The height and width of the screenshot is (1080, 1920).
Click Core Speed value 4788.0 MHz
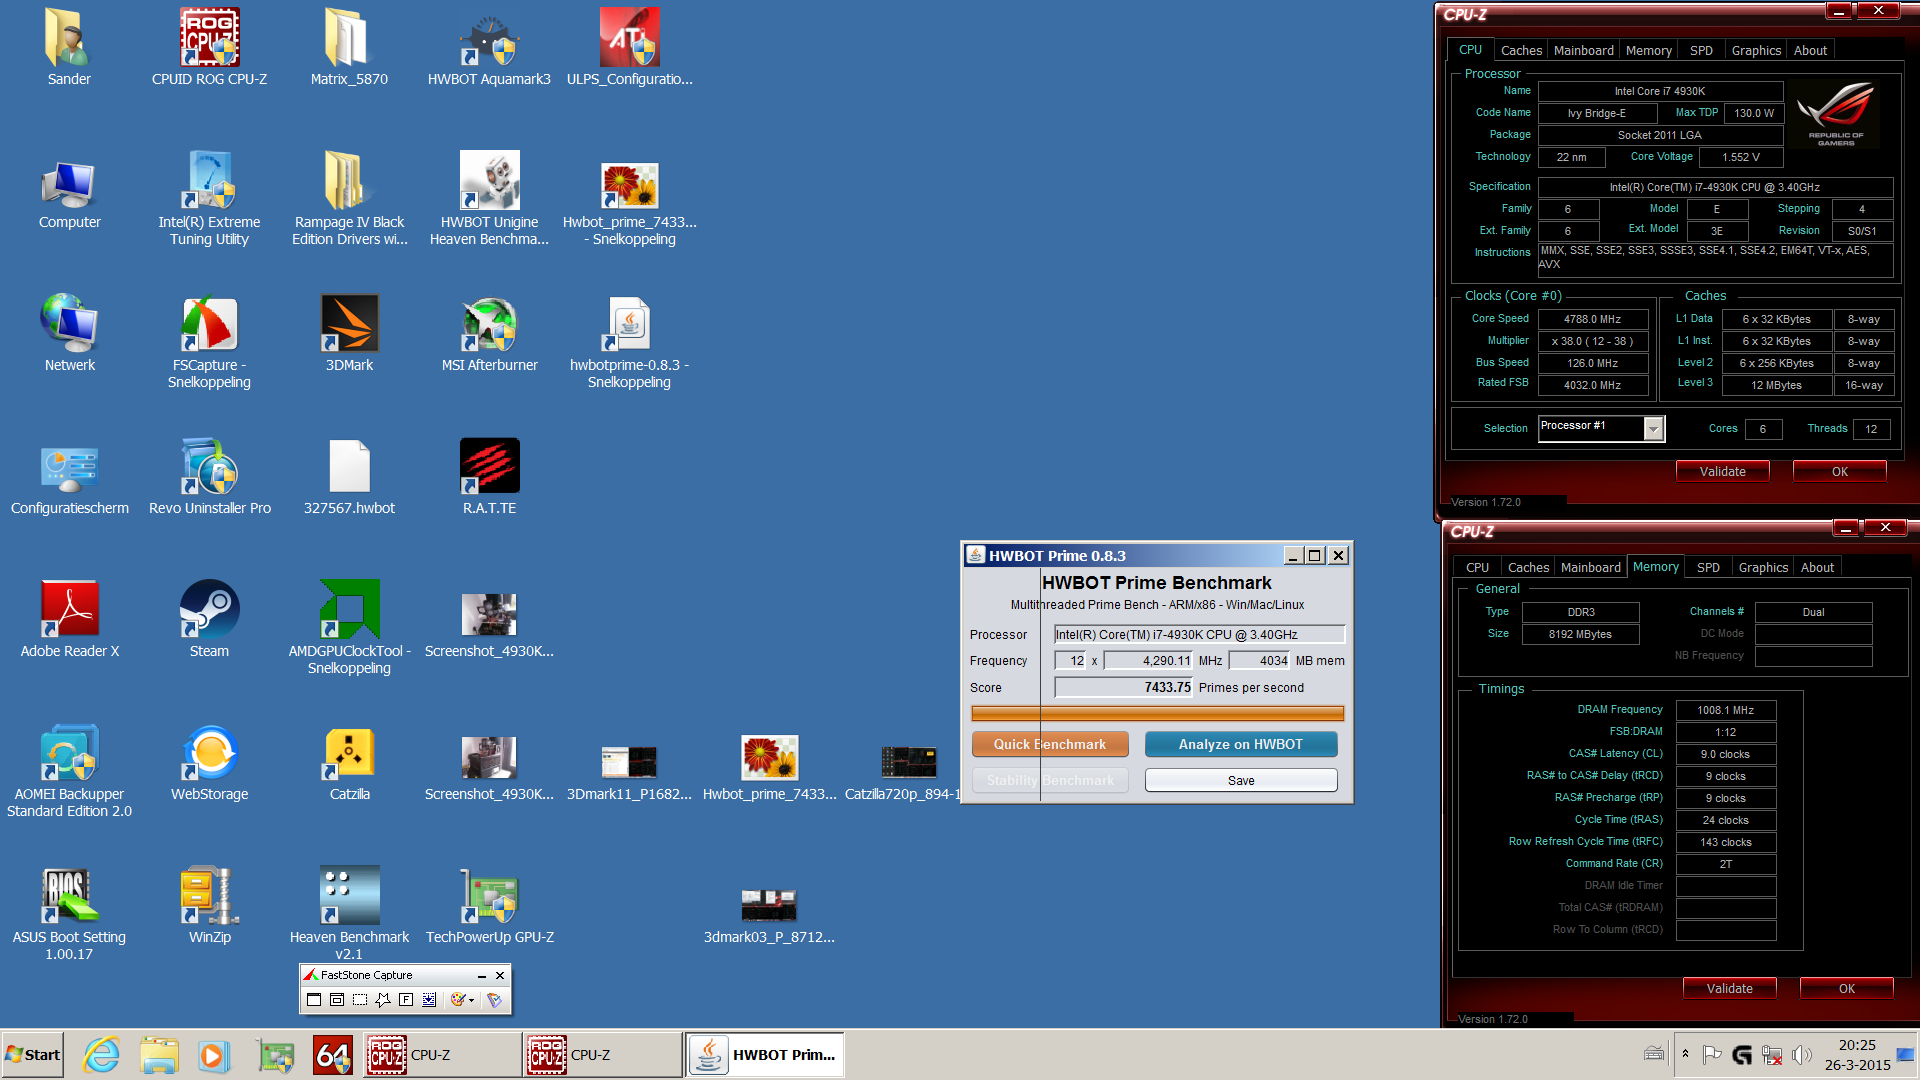click(x=1592, y=319)
